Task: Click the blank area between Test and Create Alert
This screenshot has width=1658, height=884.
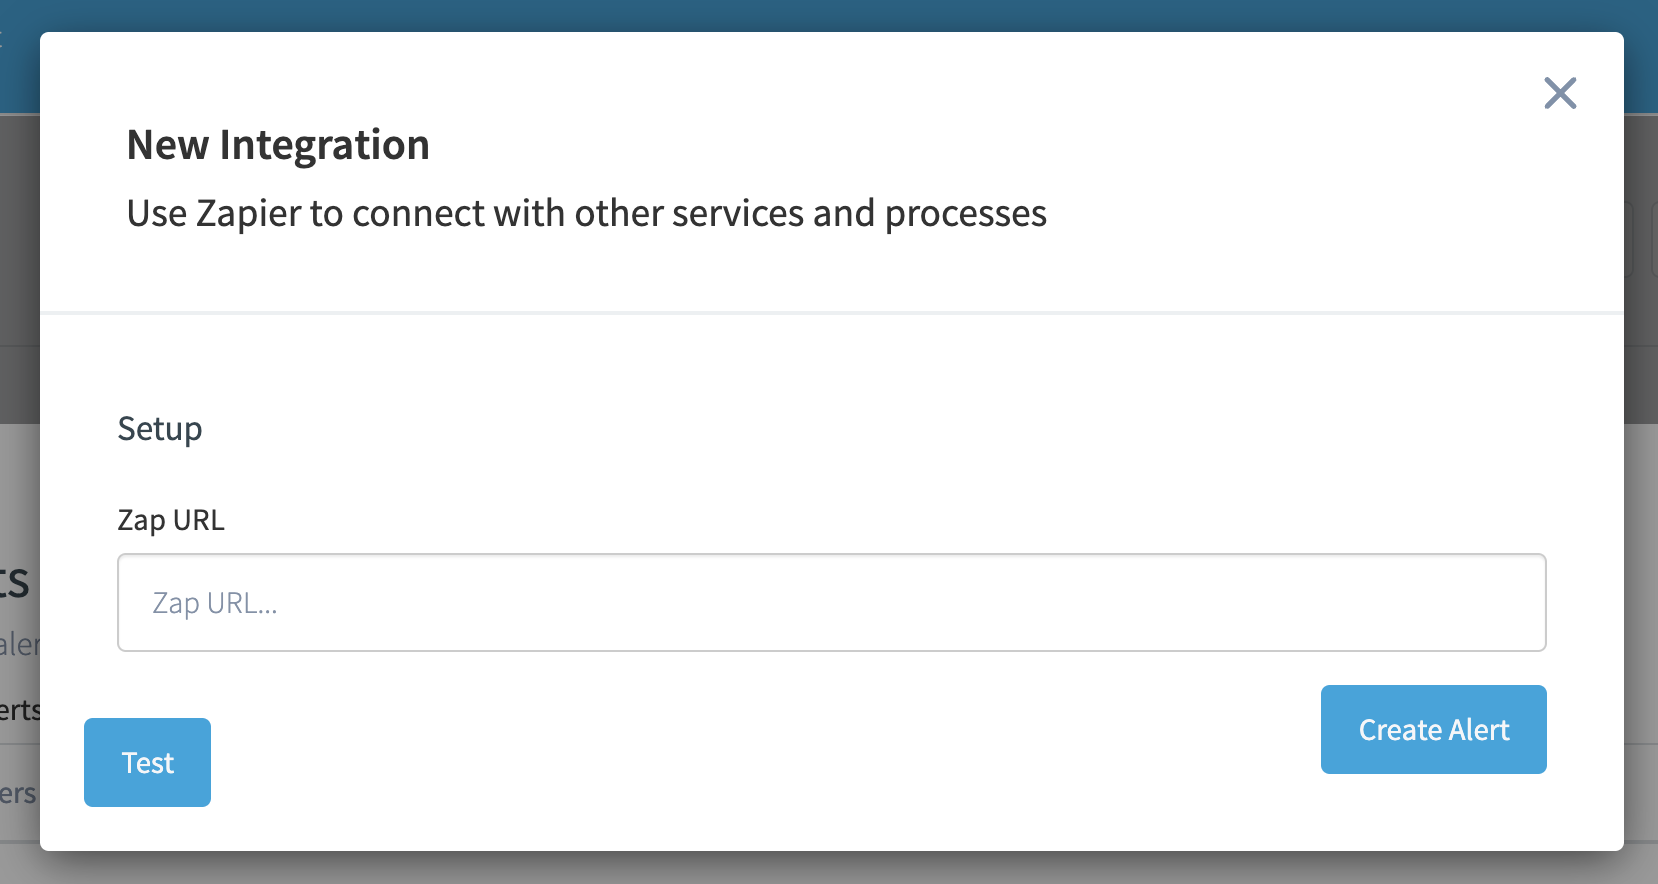Action: coord(766,762)
